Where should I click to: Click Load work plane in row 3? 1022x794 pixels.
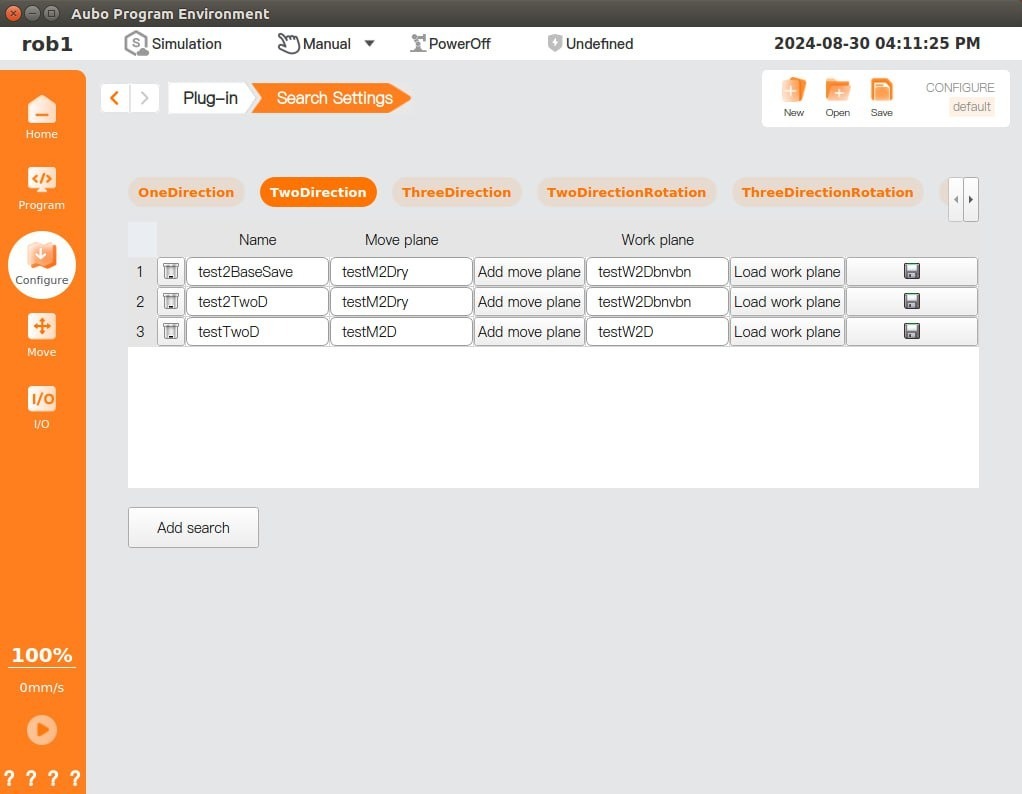787,331
